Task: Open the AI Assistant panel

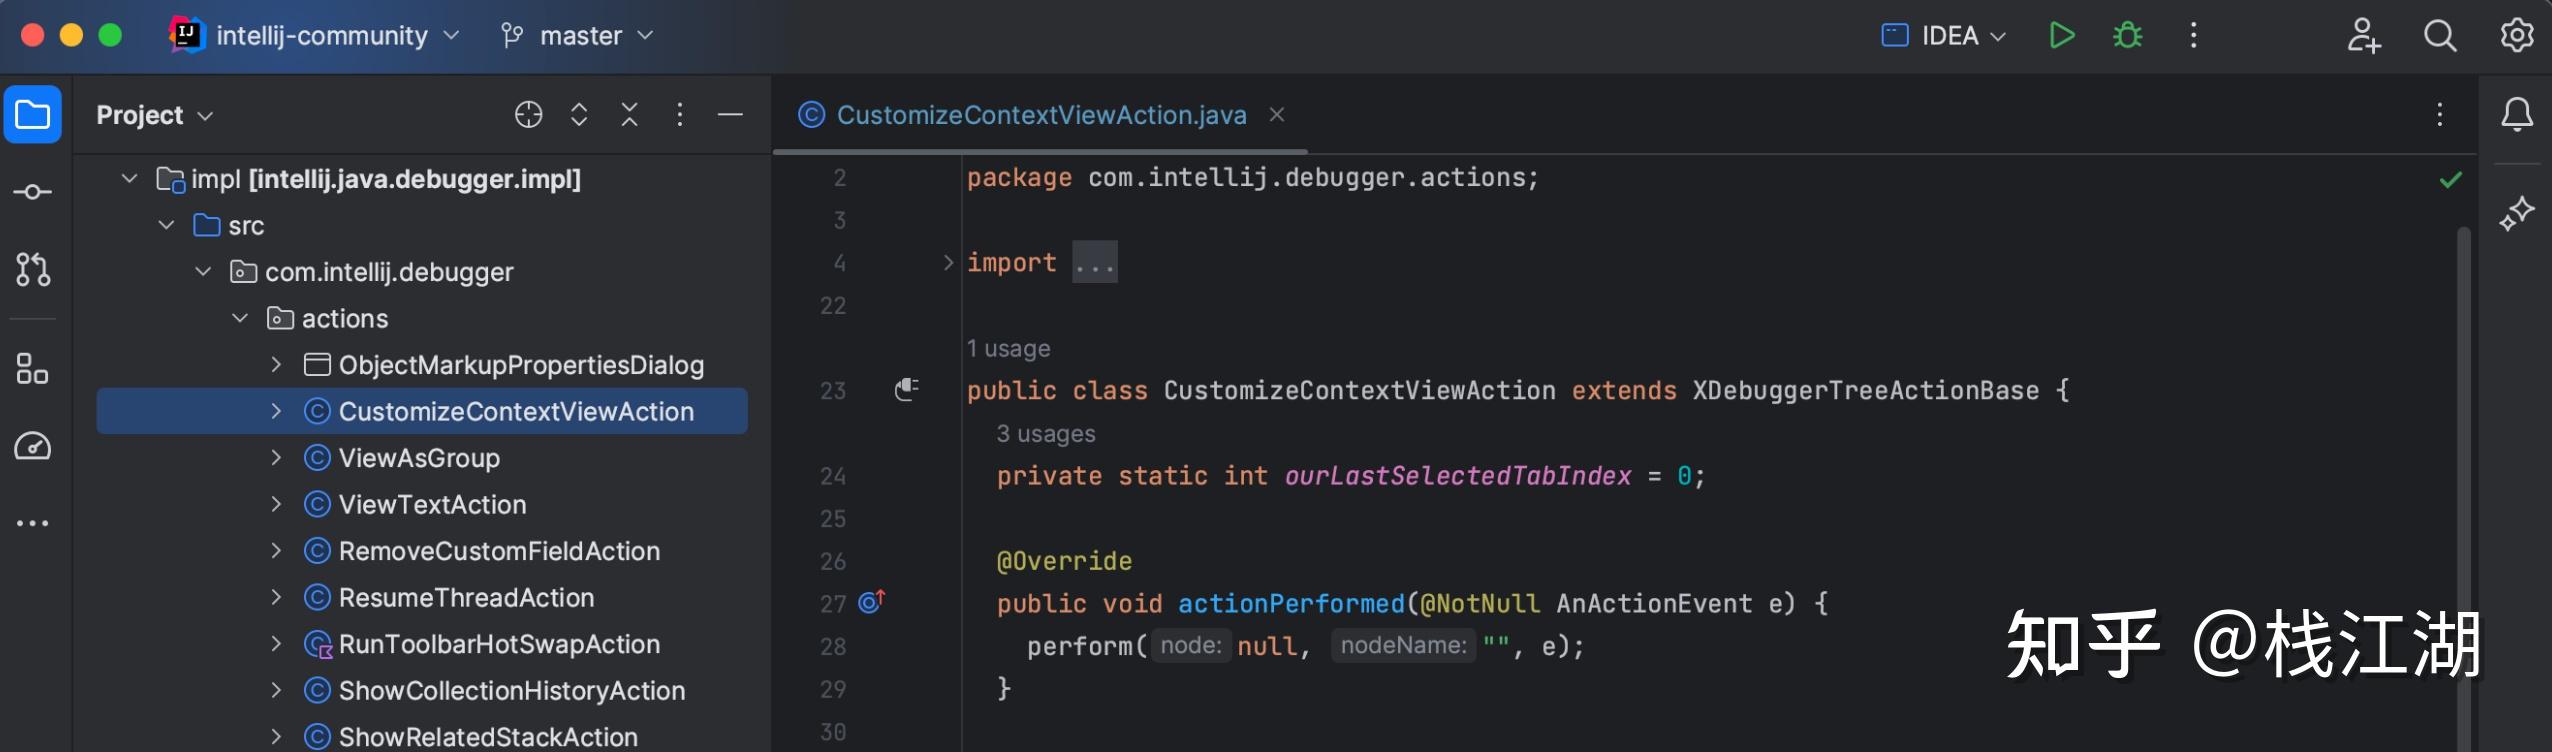Action: 2516,213
